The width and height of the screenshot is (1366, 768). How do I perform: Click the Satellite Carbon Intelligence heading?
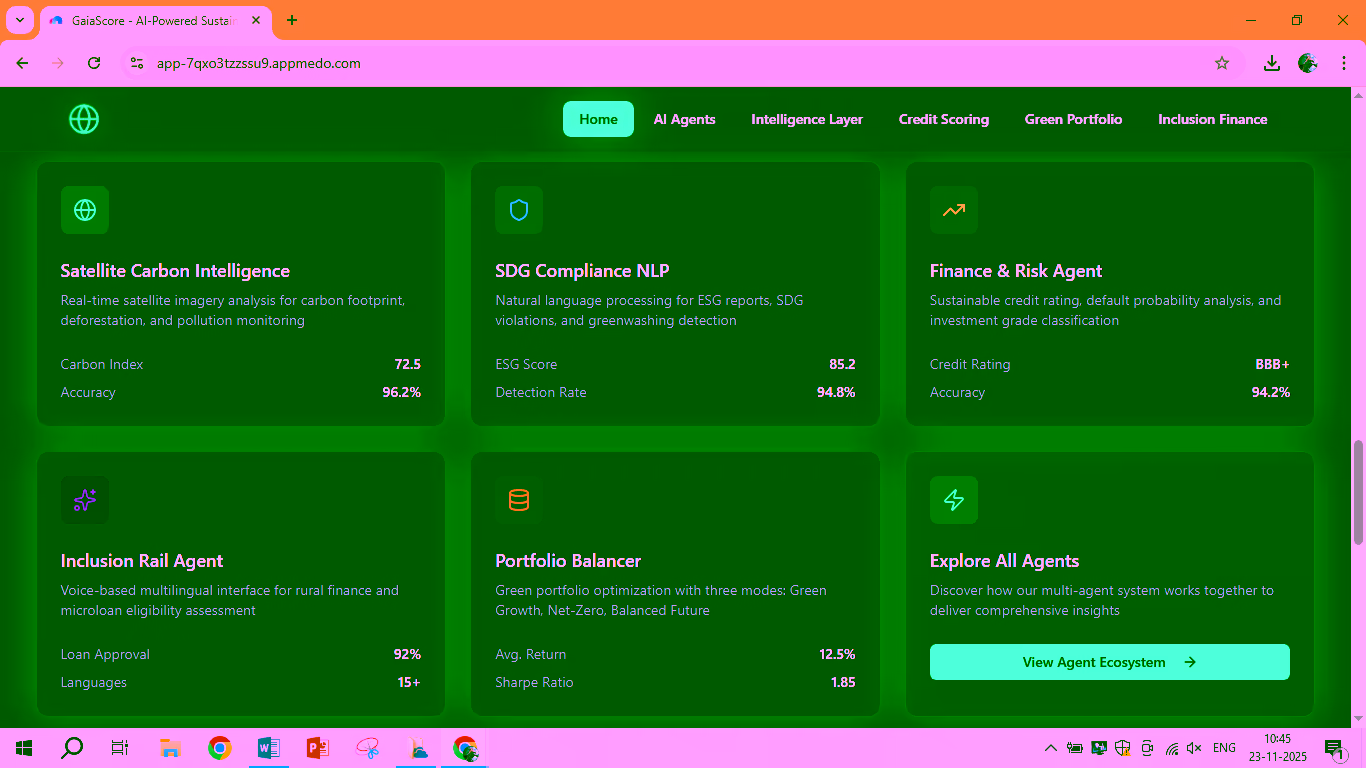point(175,271)
